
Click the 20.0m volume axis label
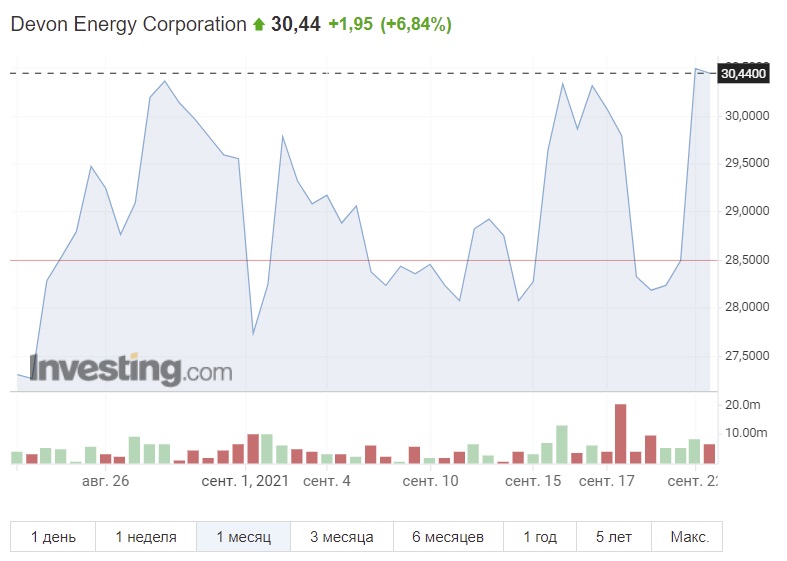[x=742, y=405]
